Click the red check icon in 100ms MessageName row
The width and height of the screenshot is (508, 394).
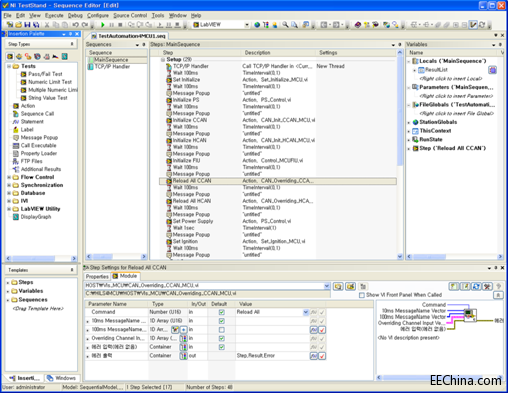tap(322, 330)
